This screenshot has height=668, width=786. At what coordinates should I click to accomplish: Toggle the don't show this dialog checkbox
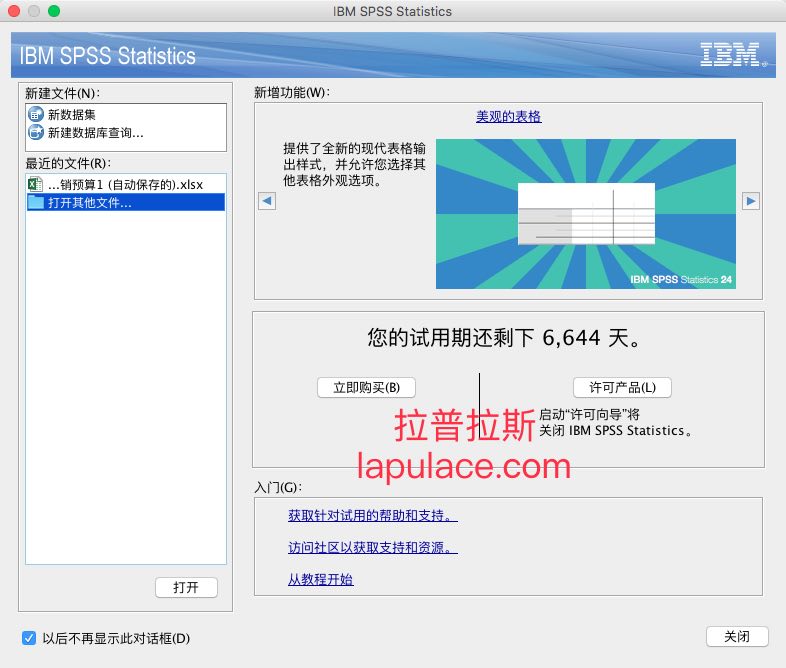(29, 638)
